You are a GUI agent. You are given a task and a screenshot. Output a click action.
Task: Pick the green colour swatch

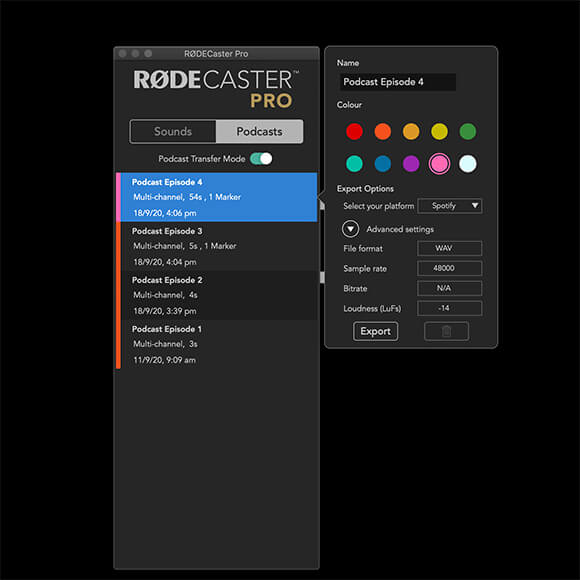[x=468, y=131]
